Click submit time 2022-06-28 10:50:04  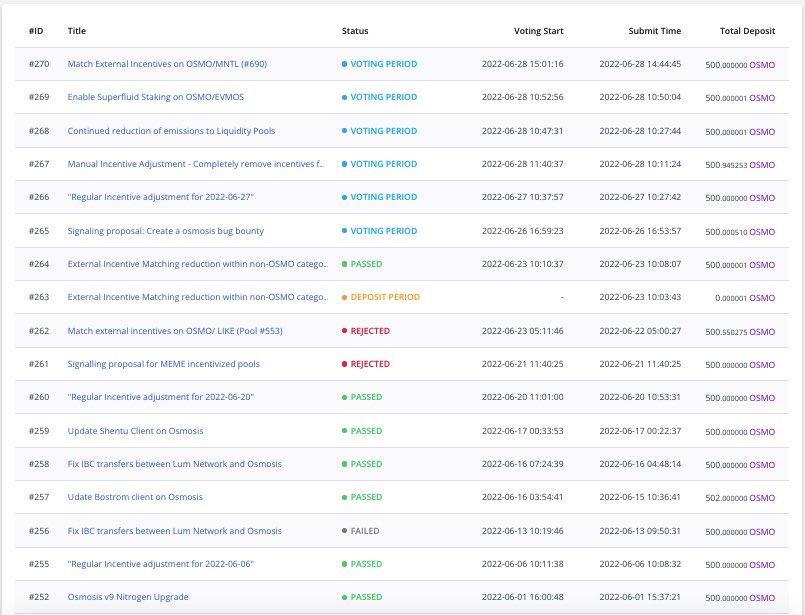click(640, 97)
